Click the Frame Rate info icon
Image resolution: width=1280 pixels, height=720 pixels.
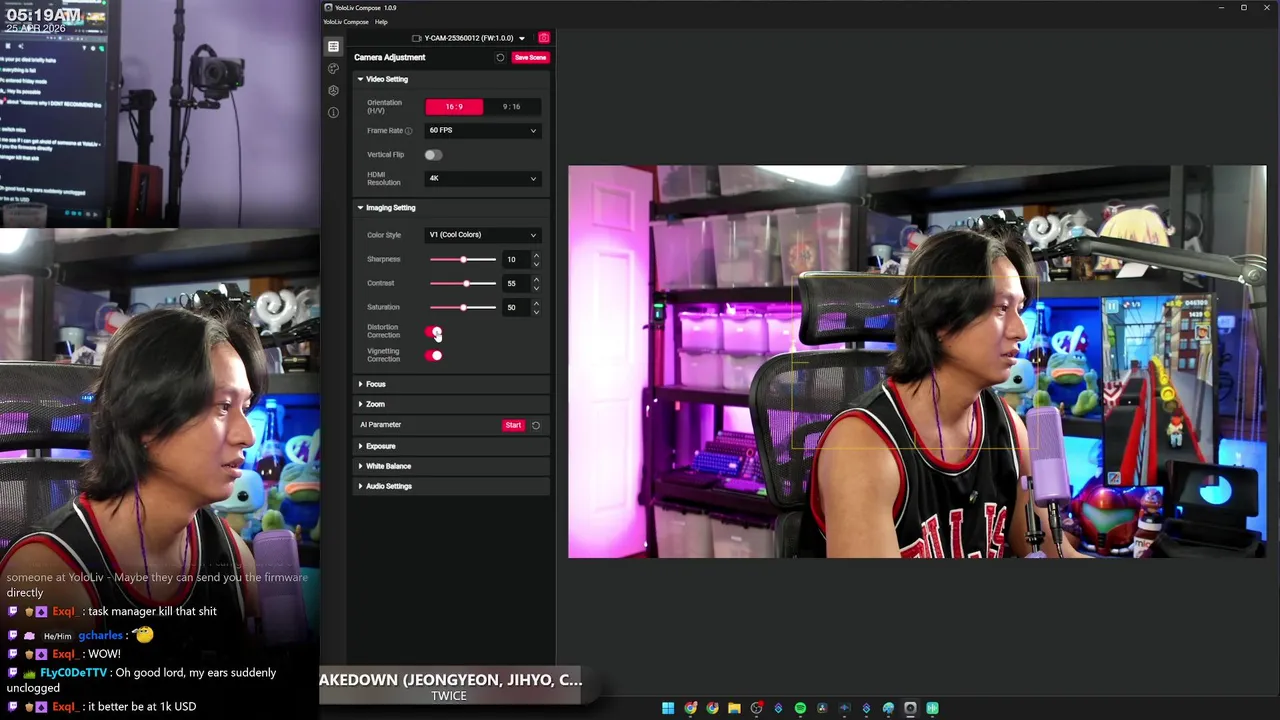tap(409, 131)
